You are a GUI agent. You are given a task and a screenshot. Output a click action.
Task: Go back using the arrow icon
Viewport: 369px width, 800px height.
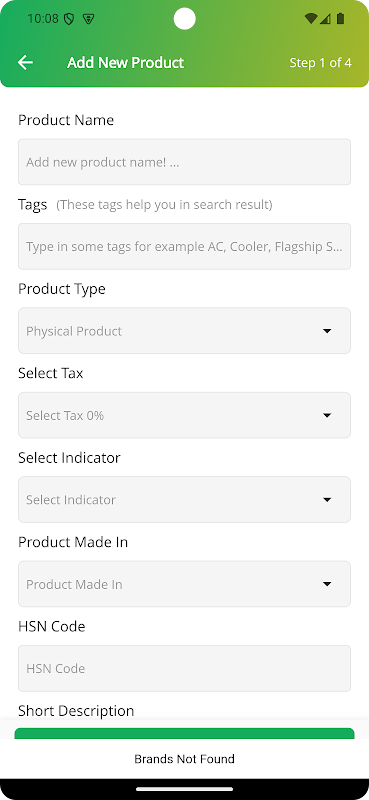(x=25, y=62)
